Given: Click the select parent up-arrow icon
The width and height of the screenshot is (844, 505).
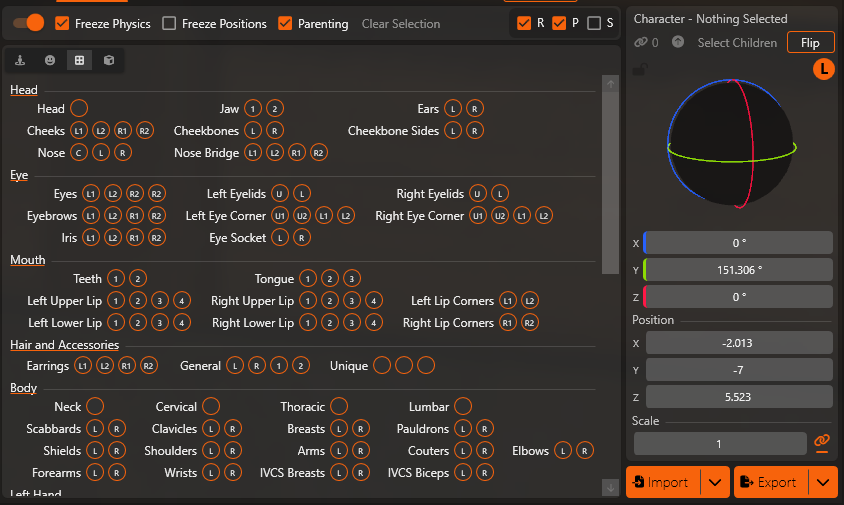Looking at the screenshot, I should (x=678, y=41).
